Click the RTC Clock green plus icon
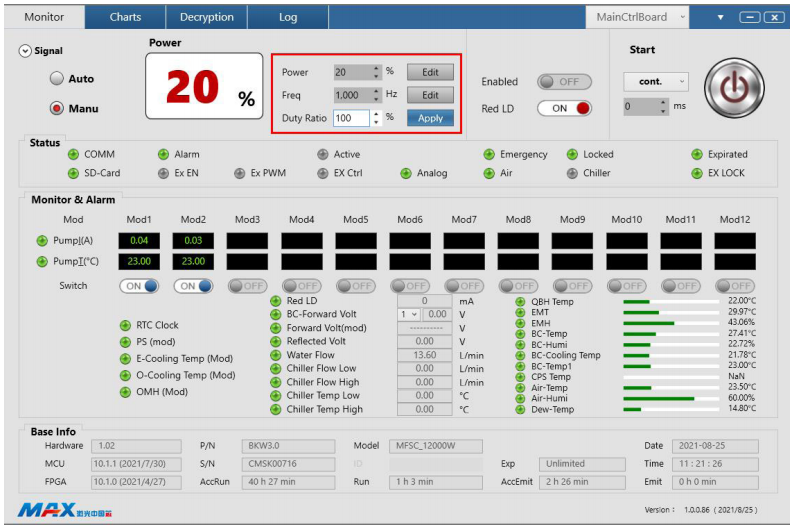 (x=125, y=325)
